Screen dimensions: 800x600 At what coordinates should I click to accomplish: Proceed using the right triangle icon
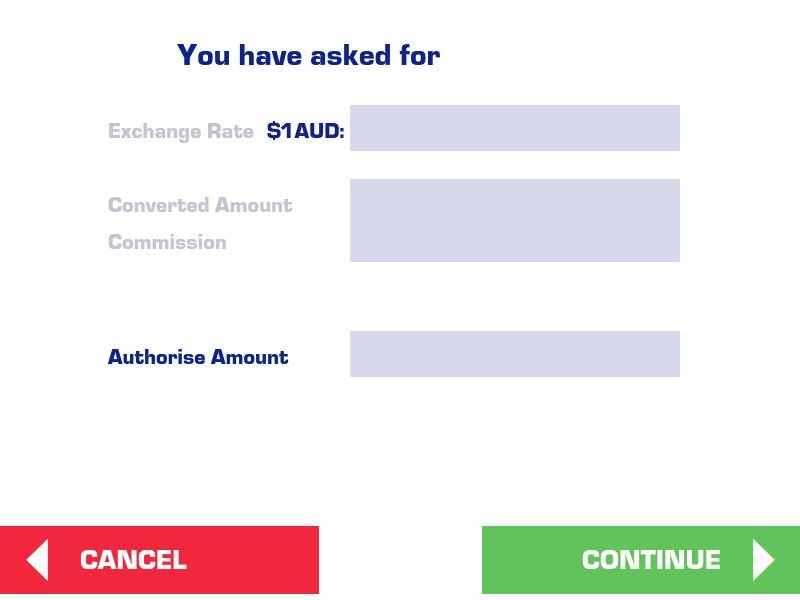pos(763,560)
